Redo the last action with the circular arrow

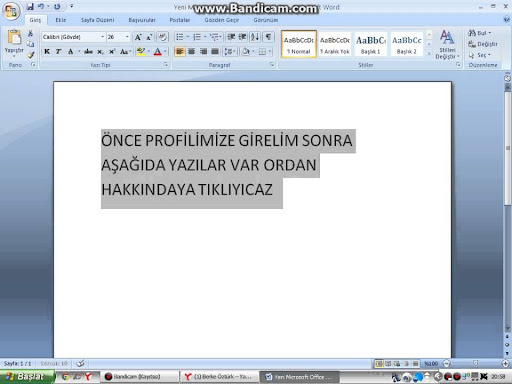click(x=57, y=6)
